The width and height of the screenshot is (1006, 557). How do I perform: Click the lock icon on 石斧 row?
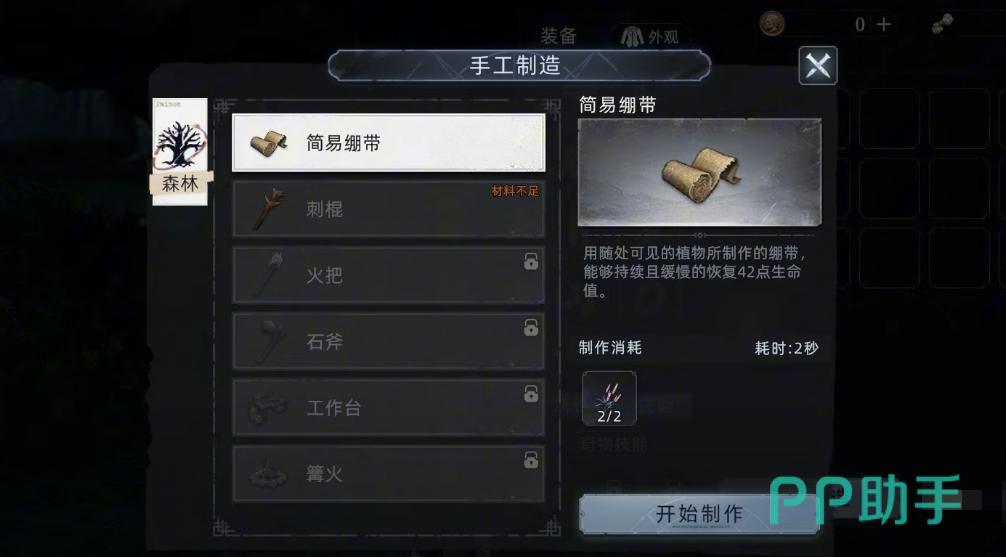[x=531, y=327]
